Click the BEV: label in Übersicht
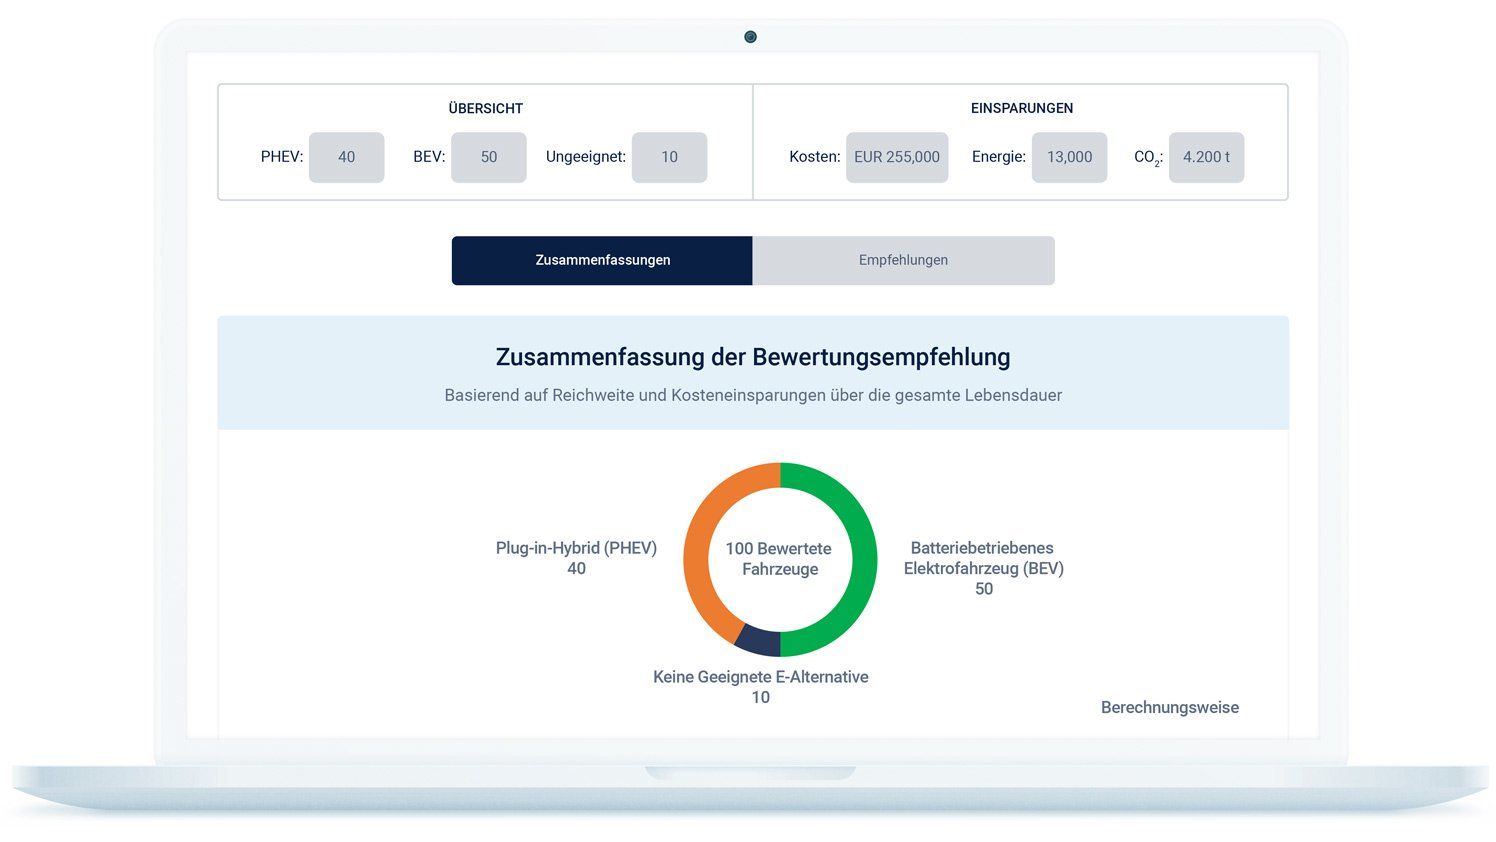1496x842 pixels. (x=429, y=157)
